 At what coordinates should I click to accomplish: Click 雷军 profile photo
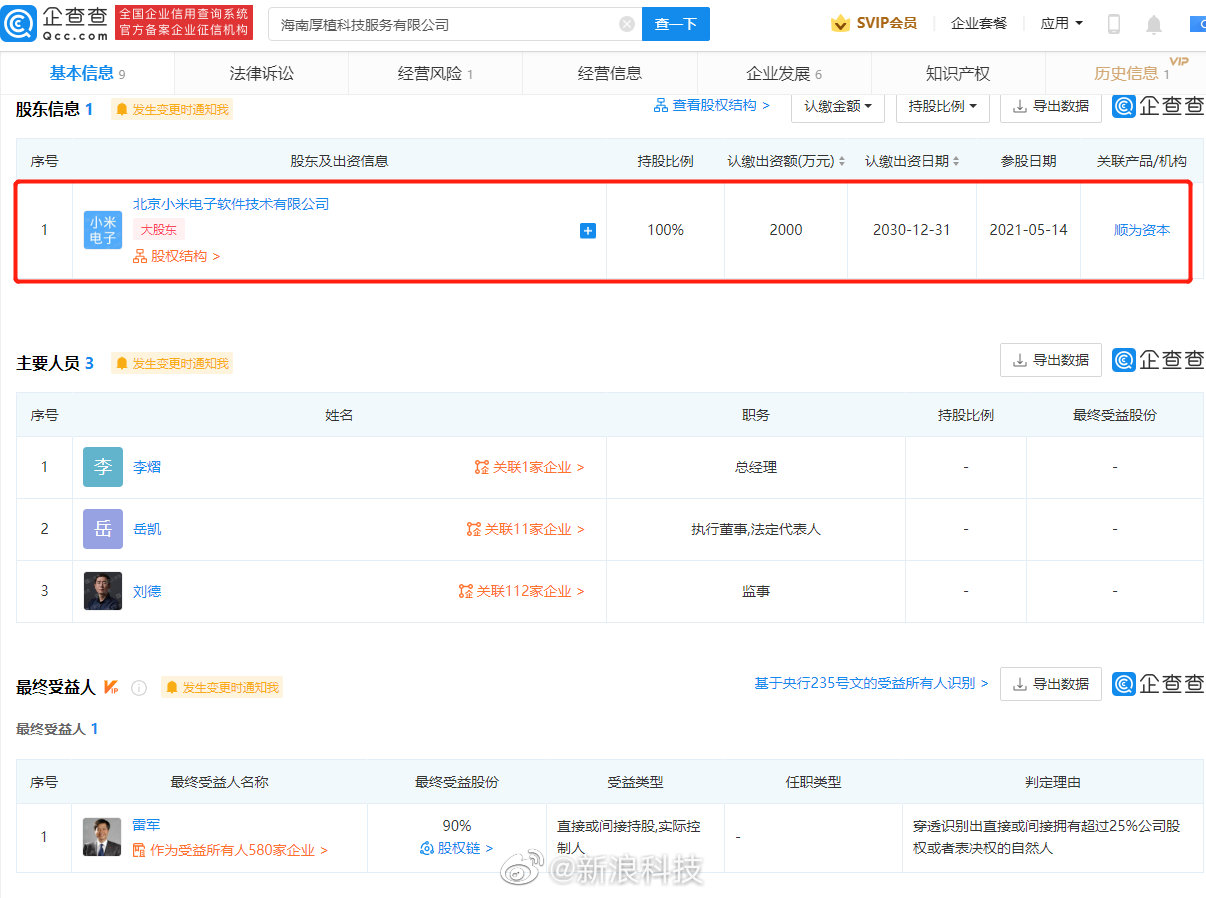point(103,837)
